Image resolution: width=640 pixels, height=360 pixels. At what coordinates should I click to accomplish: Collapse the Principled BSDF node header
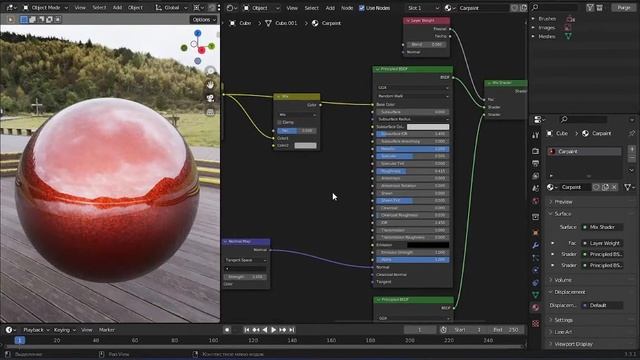click(x=377, y=69)
